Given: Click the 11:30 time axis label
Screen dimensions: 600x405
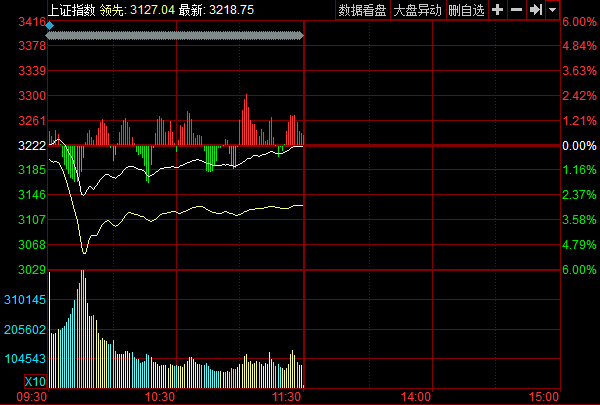Looking at the screenshot, I should point(288,397).
